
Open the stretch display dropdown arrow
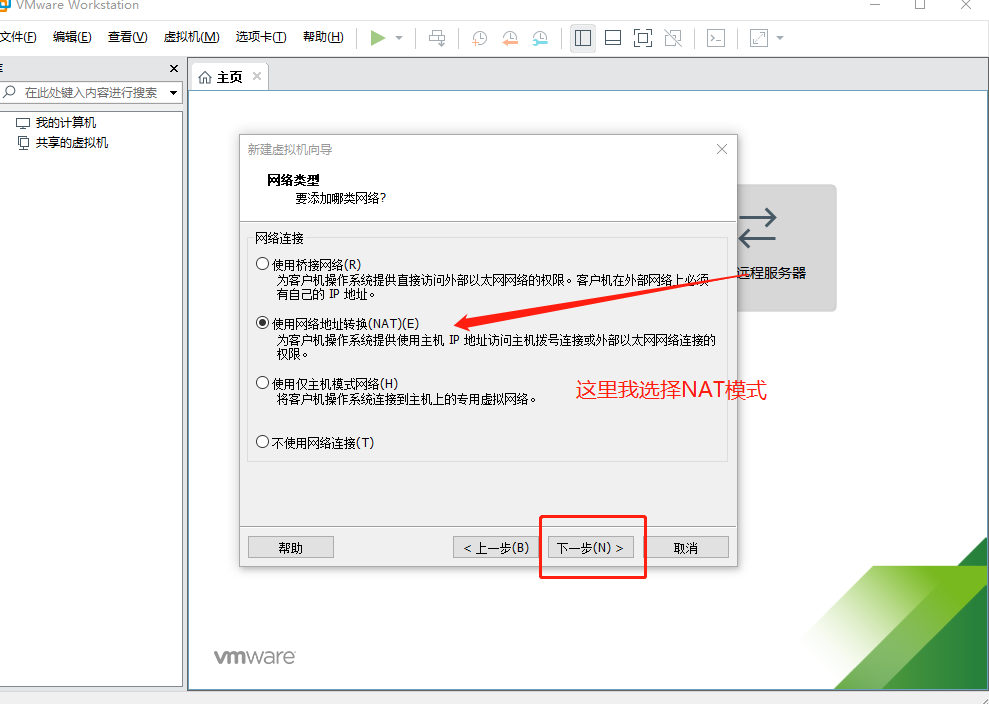pos(780,38)
